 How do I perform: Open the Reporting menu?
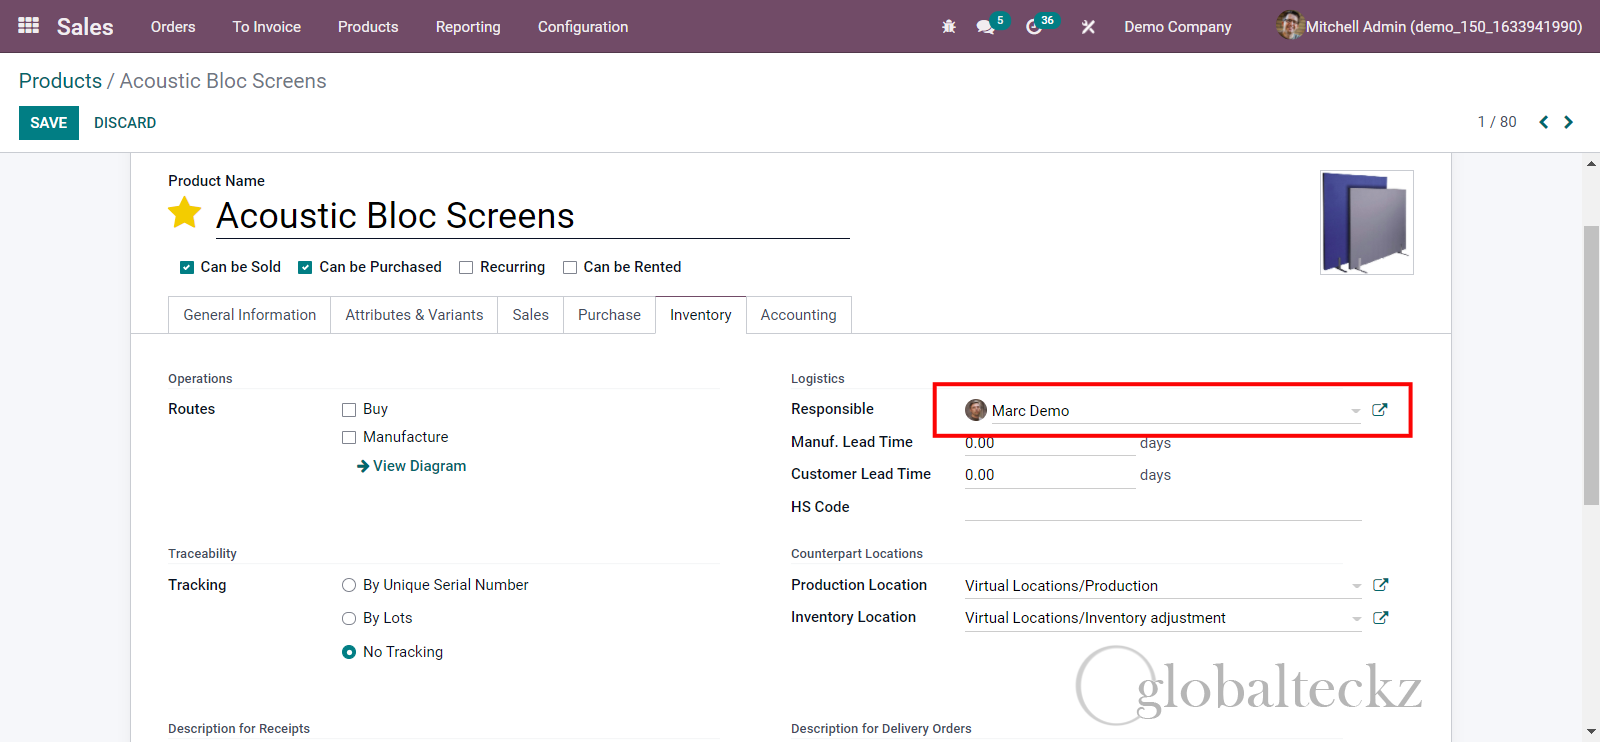467,27
